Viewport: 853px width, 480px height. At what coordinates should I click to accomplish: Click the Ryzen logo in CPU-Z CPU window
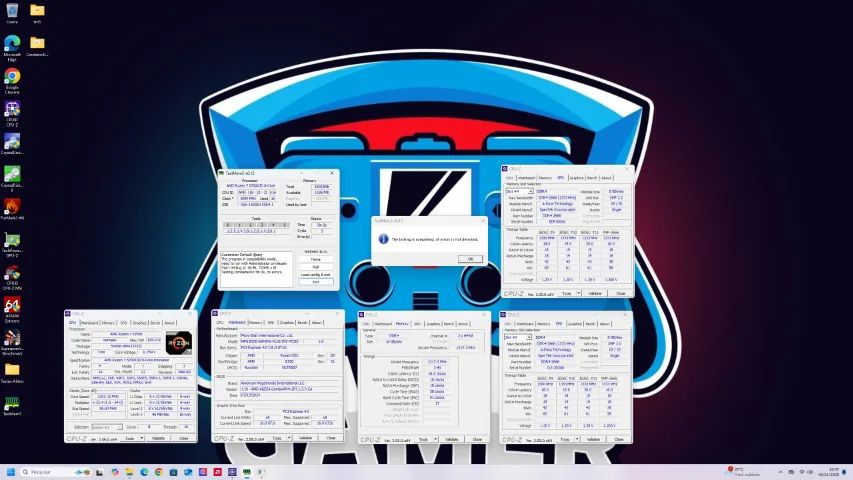tap(179, 343)
